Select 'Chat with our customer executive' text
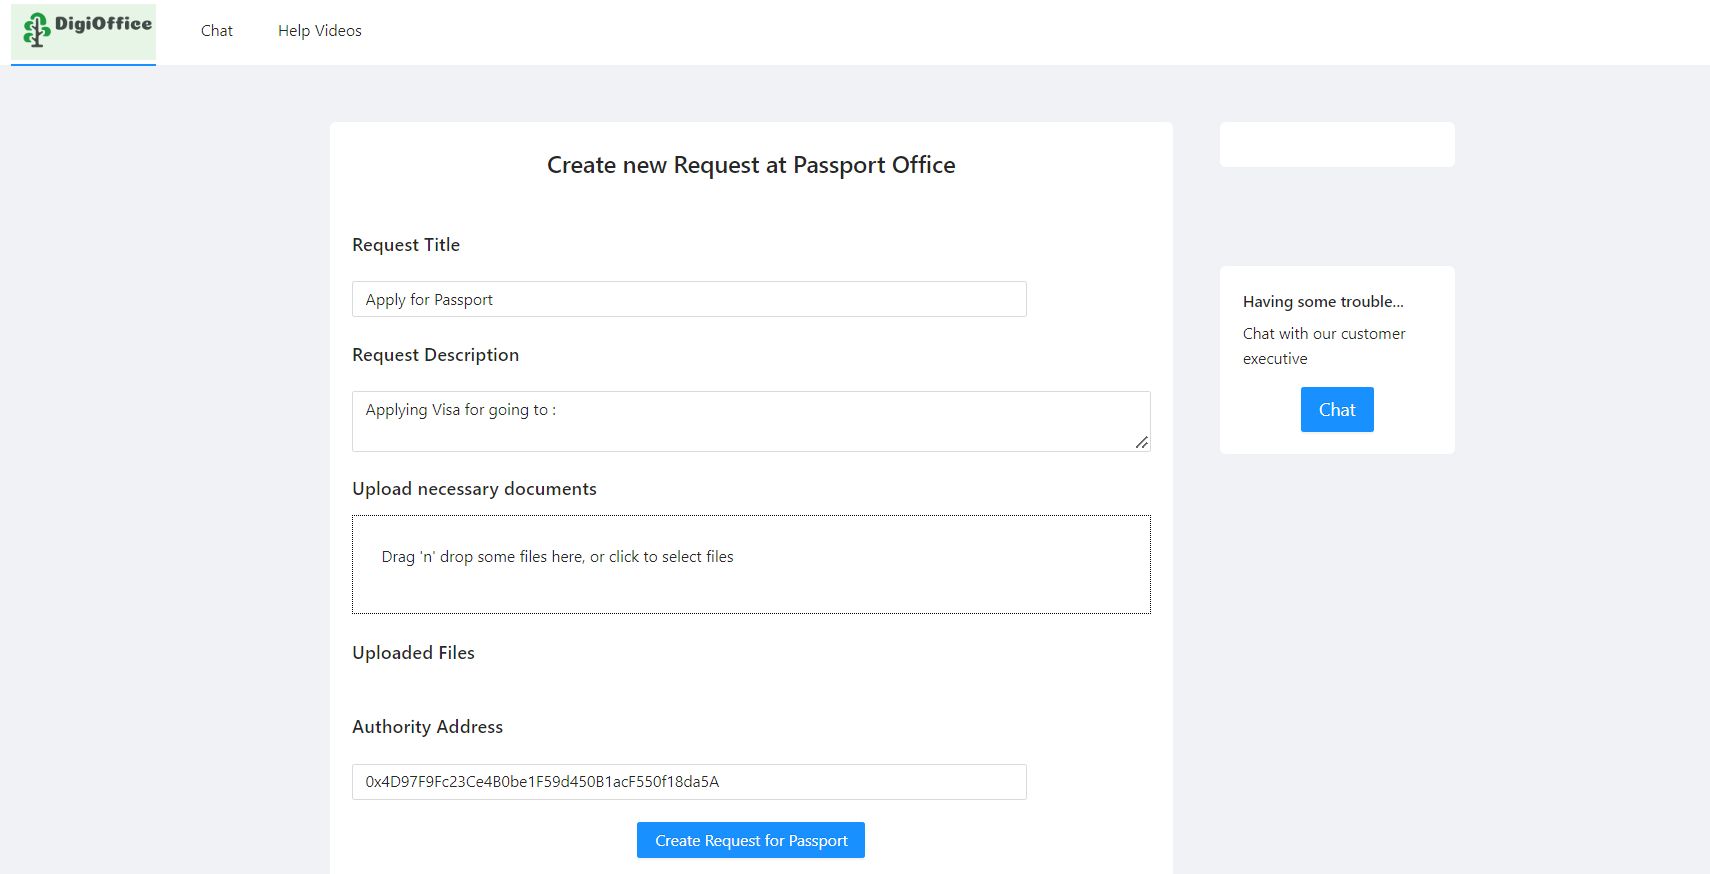 click(1324, 346)
